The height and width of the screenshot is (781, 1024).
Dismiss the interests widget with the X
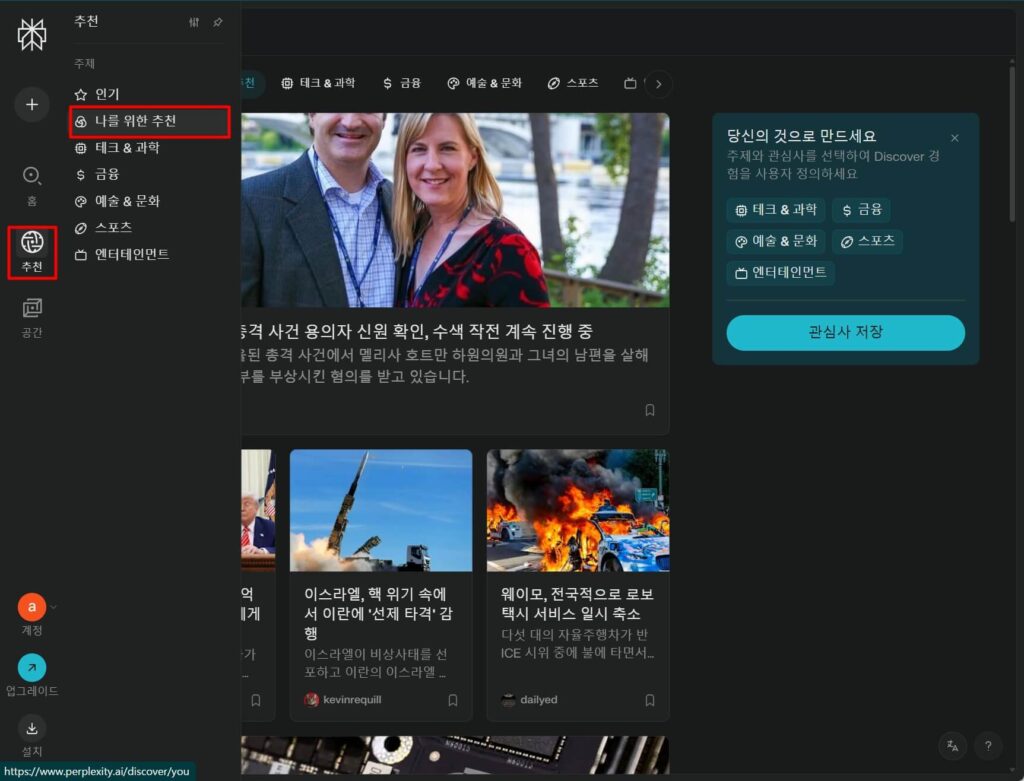[954, 138]
